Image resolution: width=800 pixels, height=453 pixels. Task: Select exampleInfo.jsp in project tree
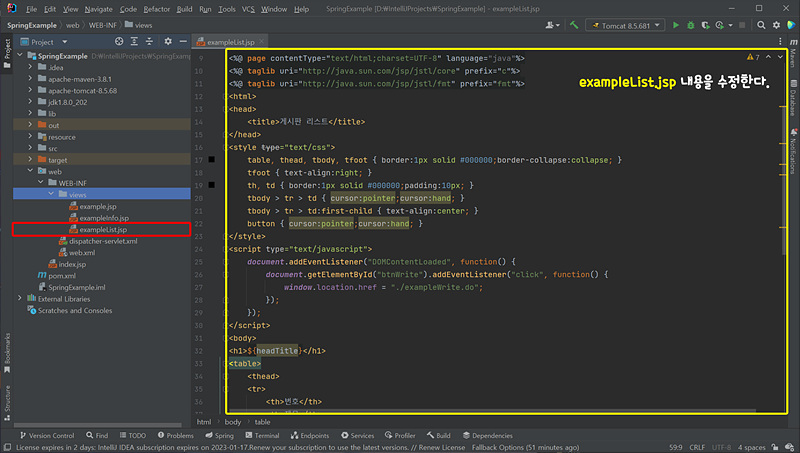pyautogui.click(x=104, y=218)
